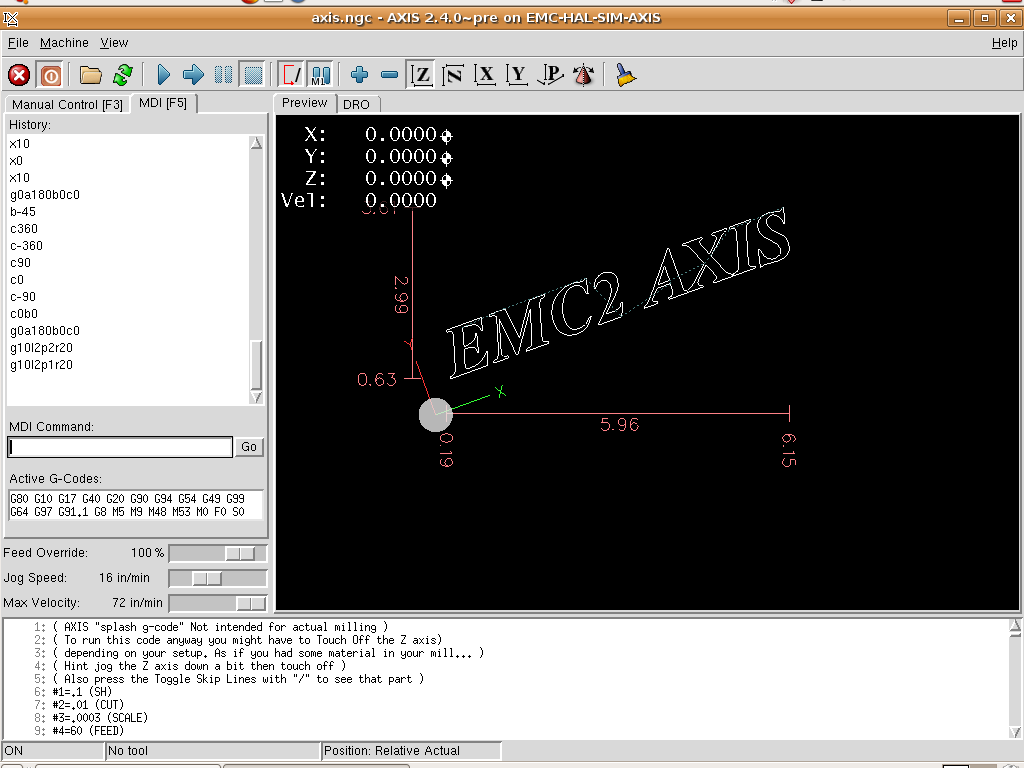Select history entry c360
Image resolution: width=1024 pixels, height=768 pixels.
coord(24,229)
